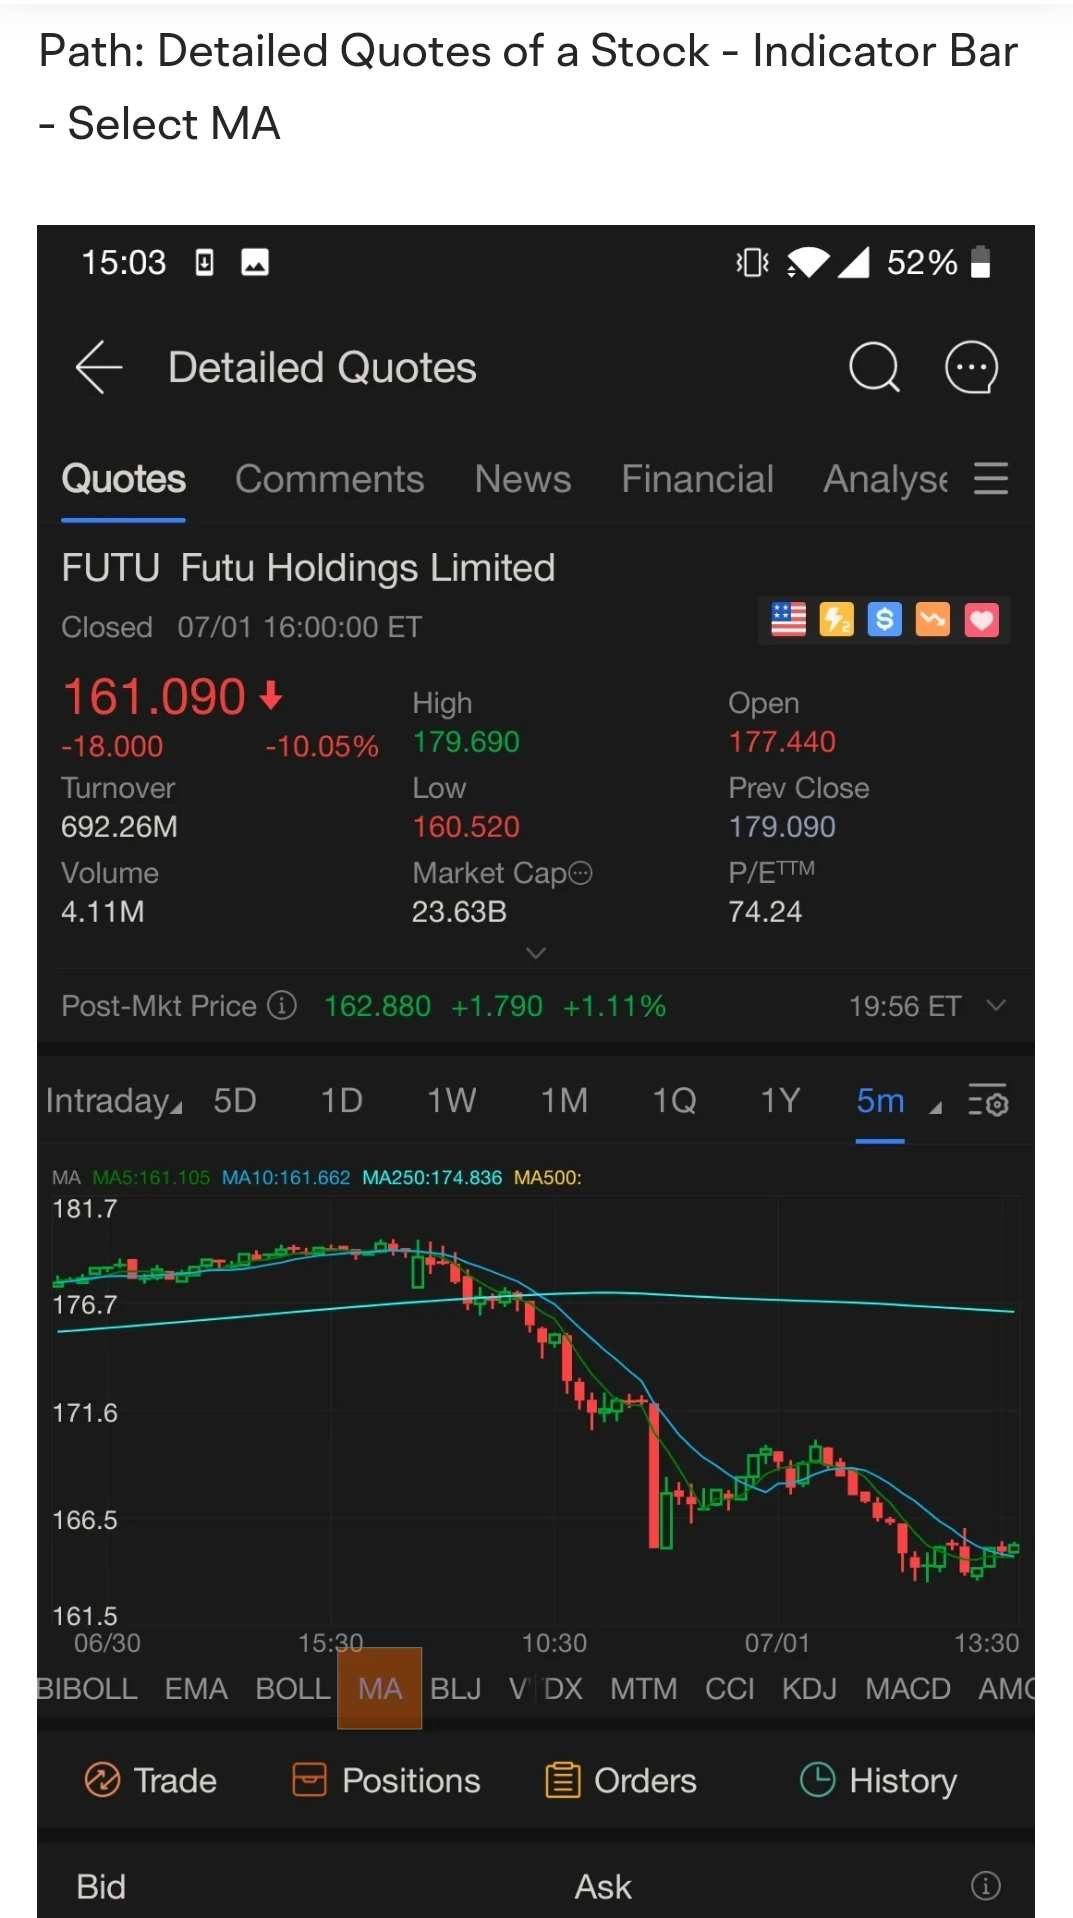The height and width of the screenshot is (1918, 1073).
Task: Open the chat bubble message icon
Action: tap(971, 367)
